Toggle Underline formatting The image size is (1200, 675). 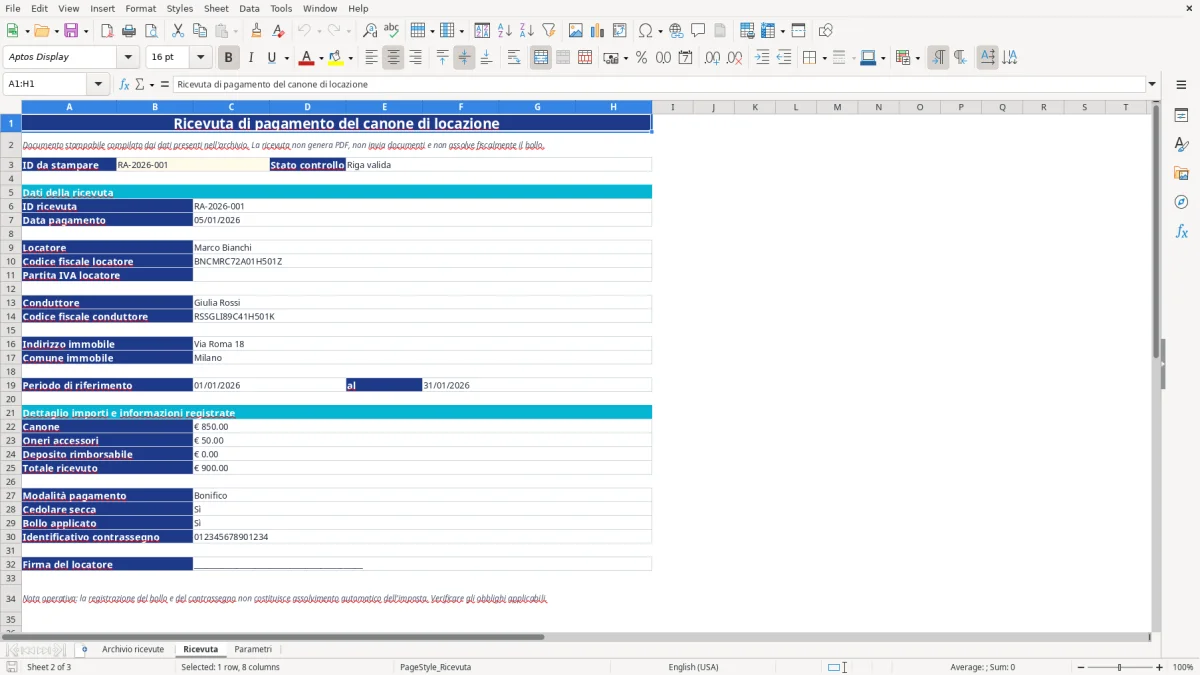click(x=272, y=58)
